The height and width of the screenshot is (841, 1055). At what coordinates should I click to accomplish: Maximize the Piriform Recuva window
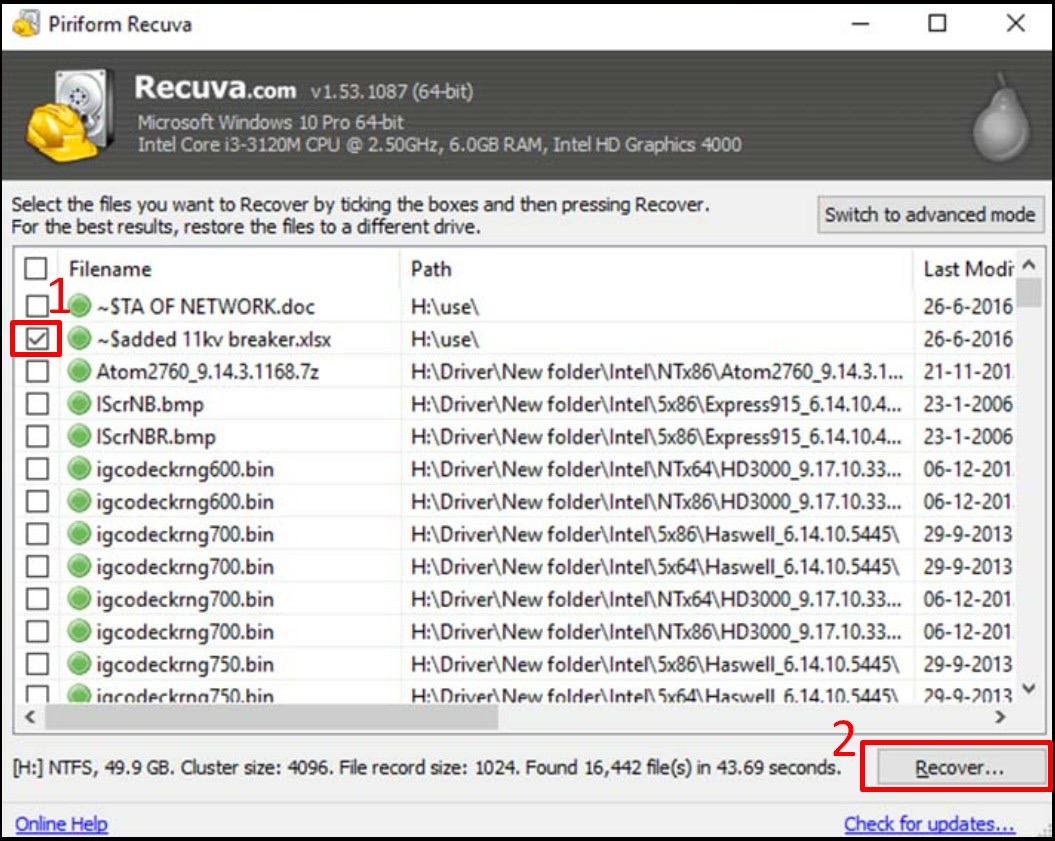point(937,24)
